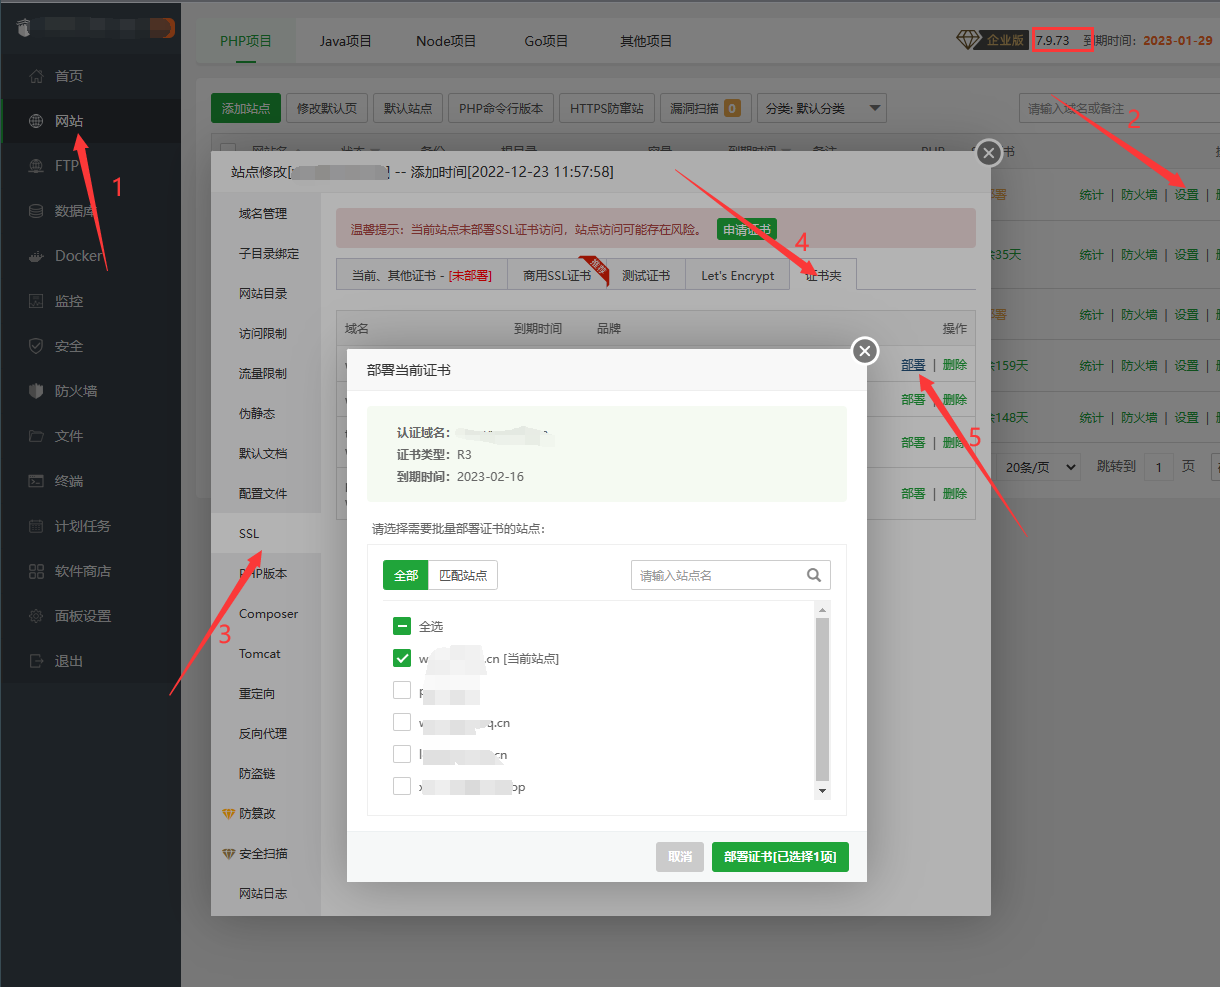1220x987 pixels.
Task: Uncheck the site marked [当前站点]
Action: click(402, 658)
